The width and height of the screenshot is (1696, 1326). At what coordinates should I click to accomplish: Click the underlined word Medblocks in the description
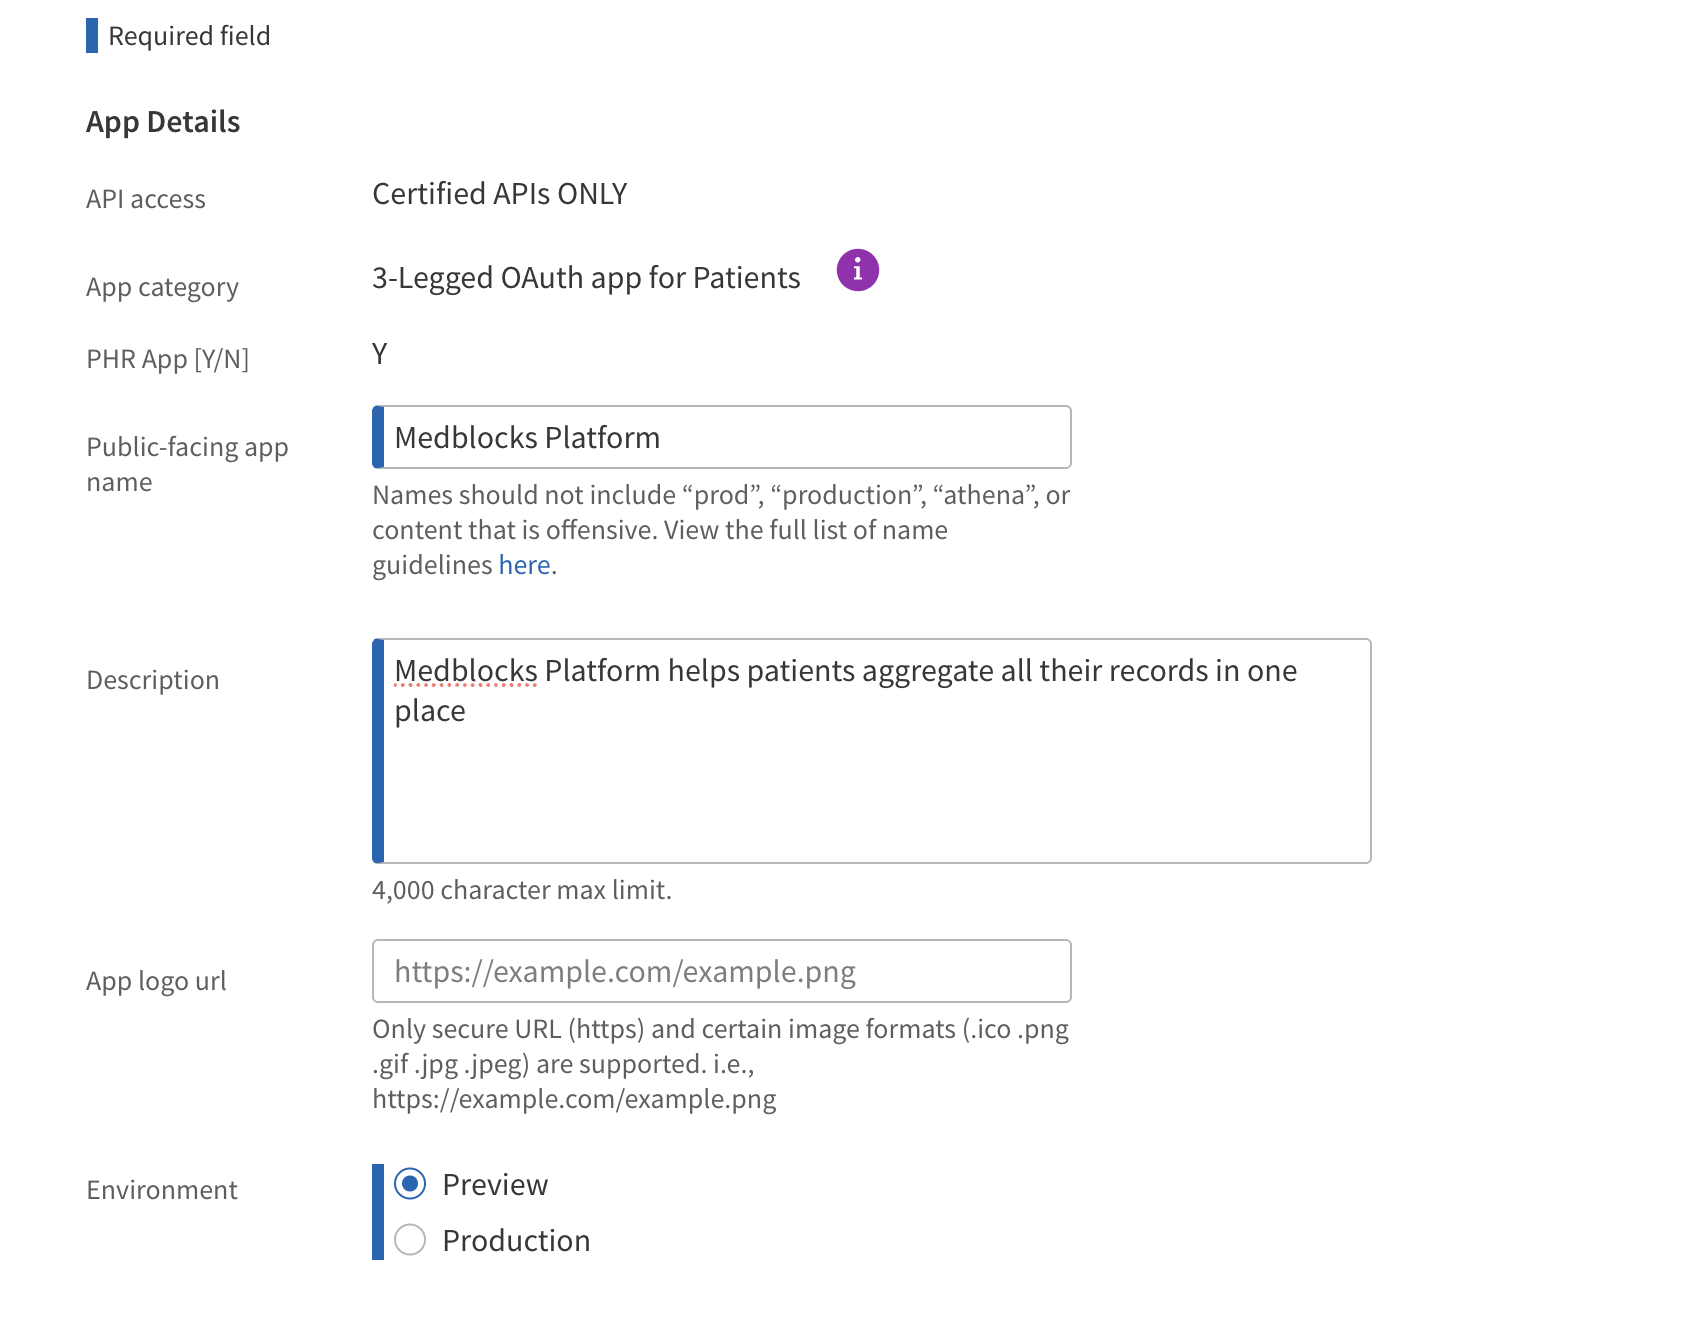pyautogui.click(x=466, y=671)
